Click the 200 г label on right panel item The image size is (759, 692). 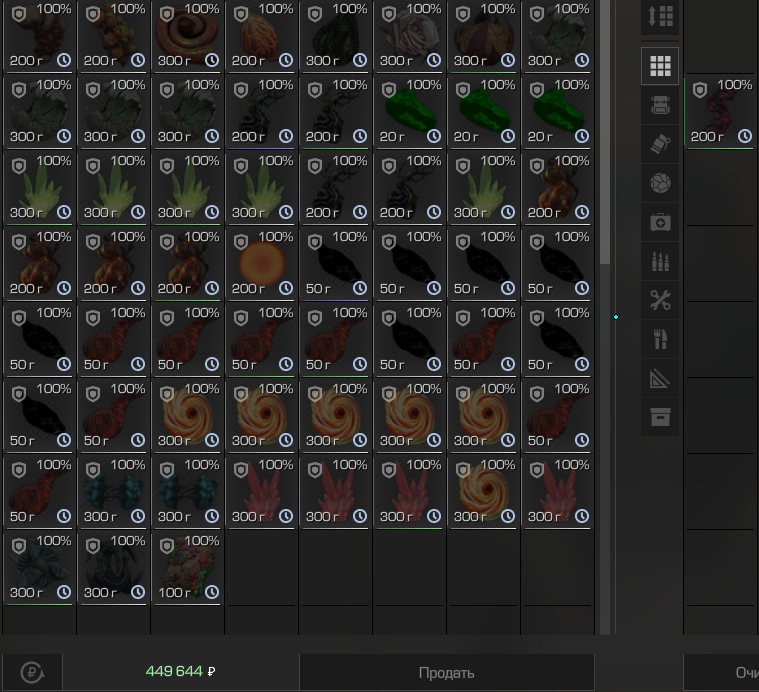707,137
